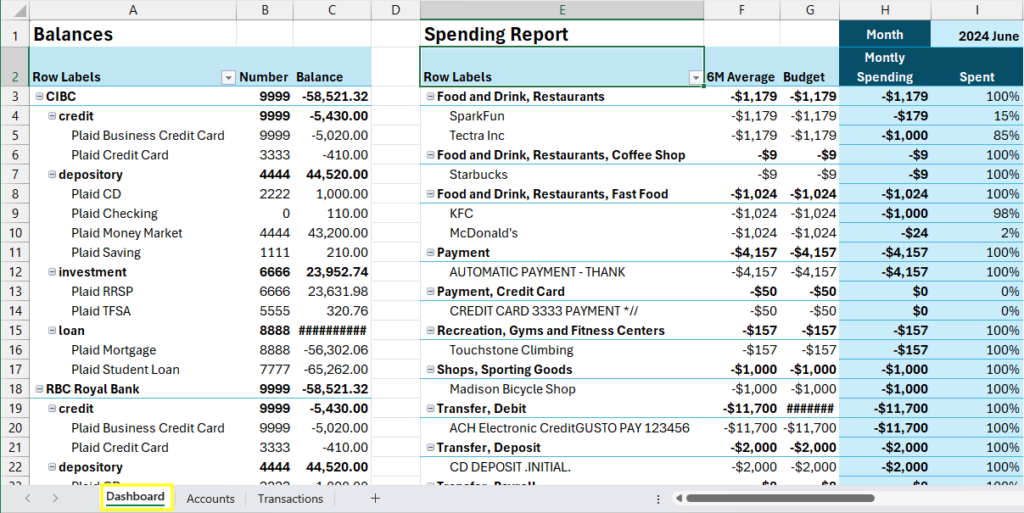Screen dimensions: 1024x513
Task: Add a new sheet with the plus button
Action: tap(375, 498)
